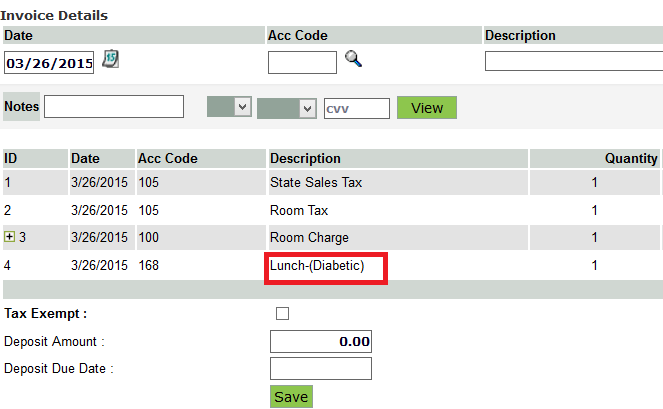
Task: Click the Acc Code search magnifier icon
Action: (353, 60)
